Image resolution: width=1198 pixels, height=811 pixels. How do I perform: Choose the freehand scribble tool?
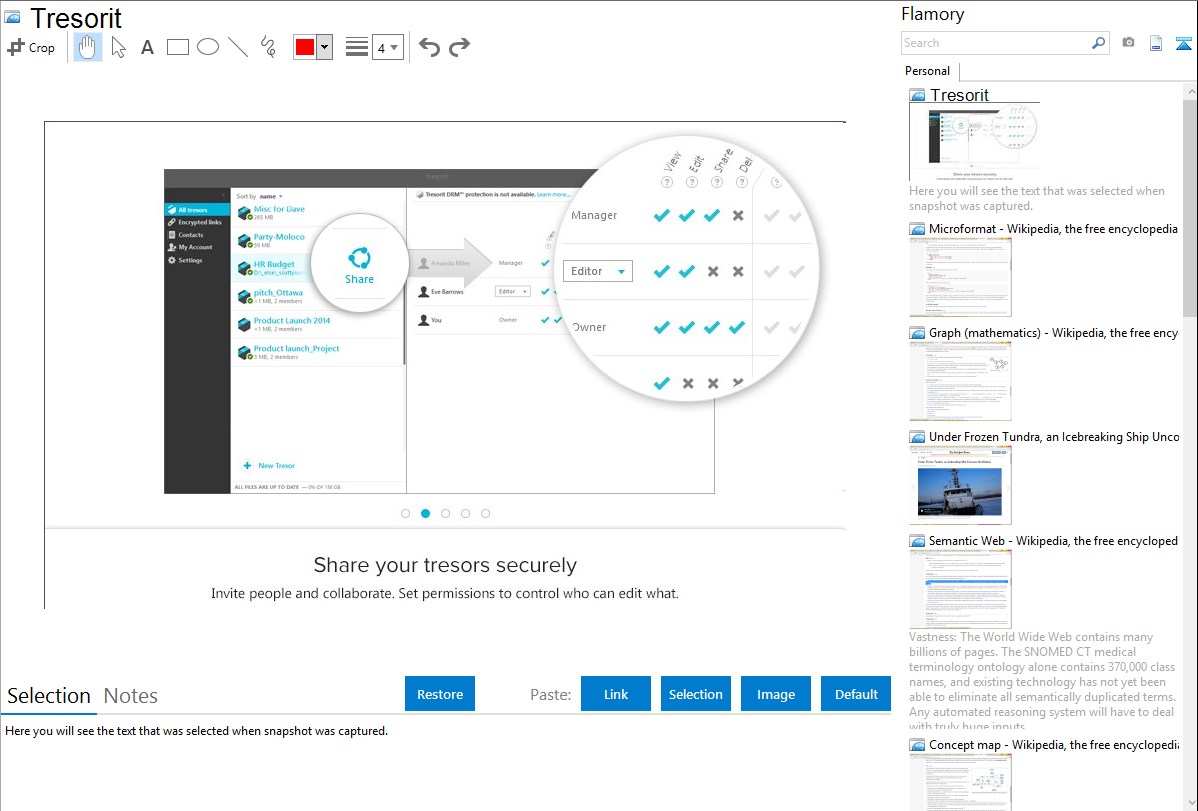267,47
